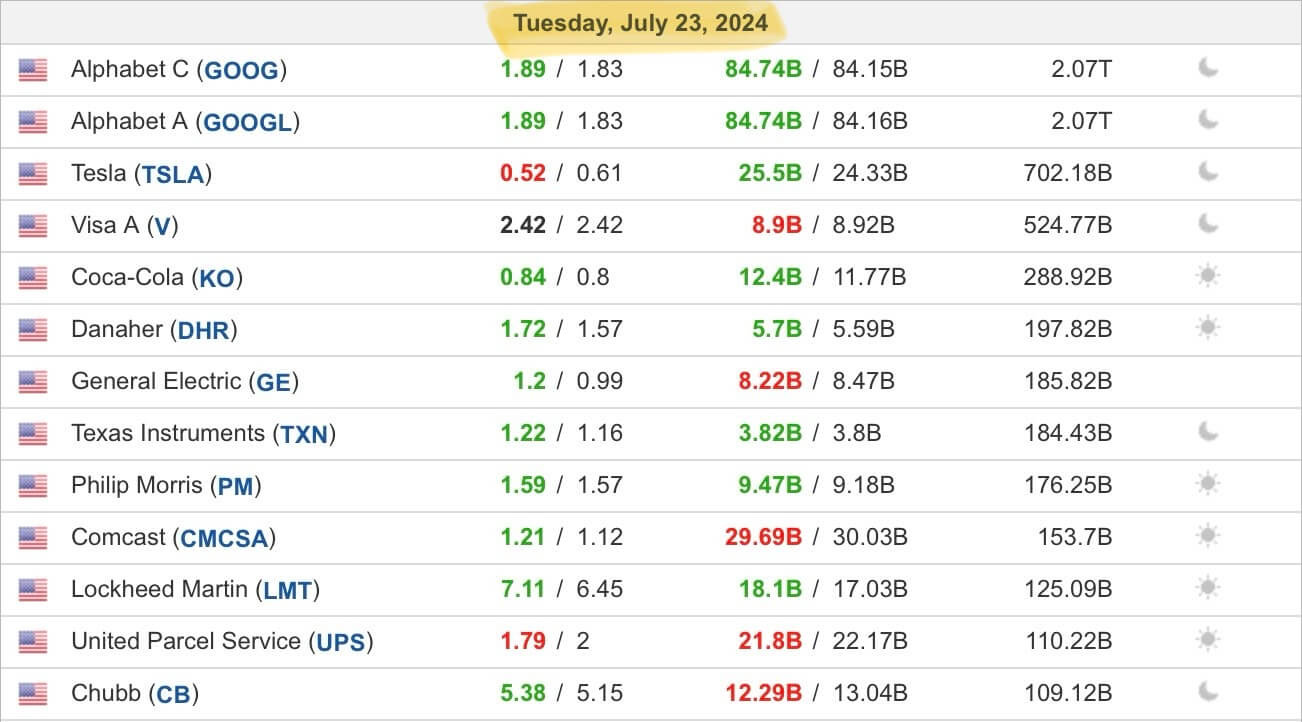The width and height of the screenshot is (1302, 722).
Task: Click Tesla market cap 702.18B
Action: coord(1067,173)
